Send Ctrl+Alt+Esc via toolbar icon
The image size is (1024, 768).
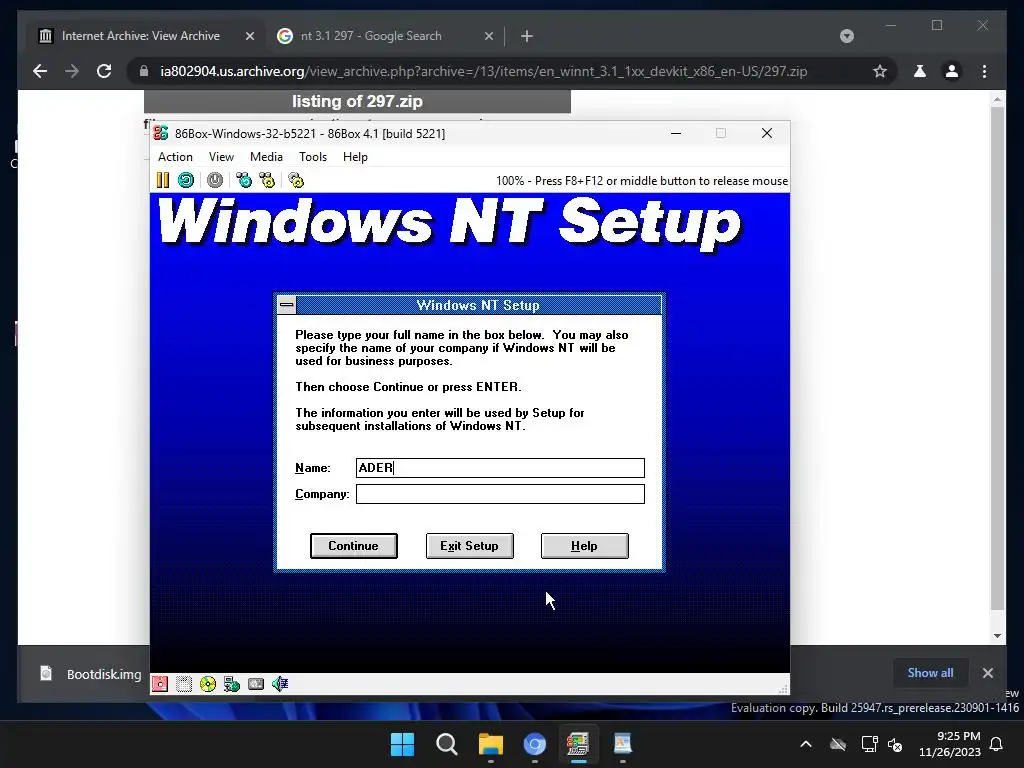(x=267, y=180)
